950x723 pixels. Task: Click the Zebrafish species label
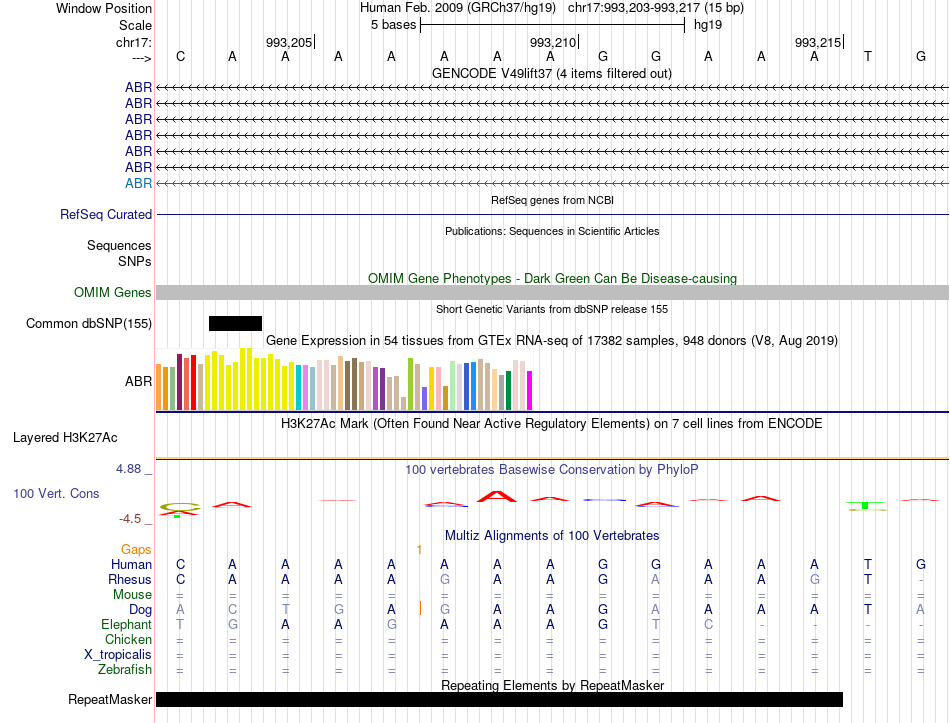(125, 670)
